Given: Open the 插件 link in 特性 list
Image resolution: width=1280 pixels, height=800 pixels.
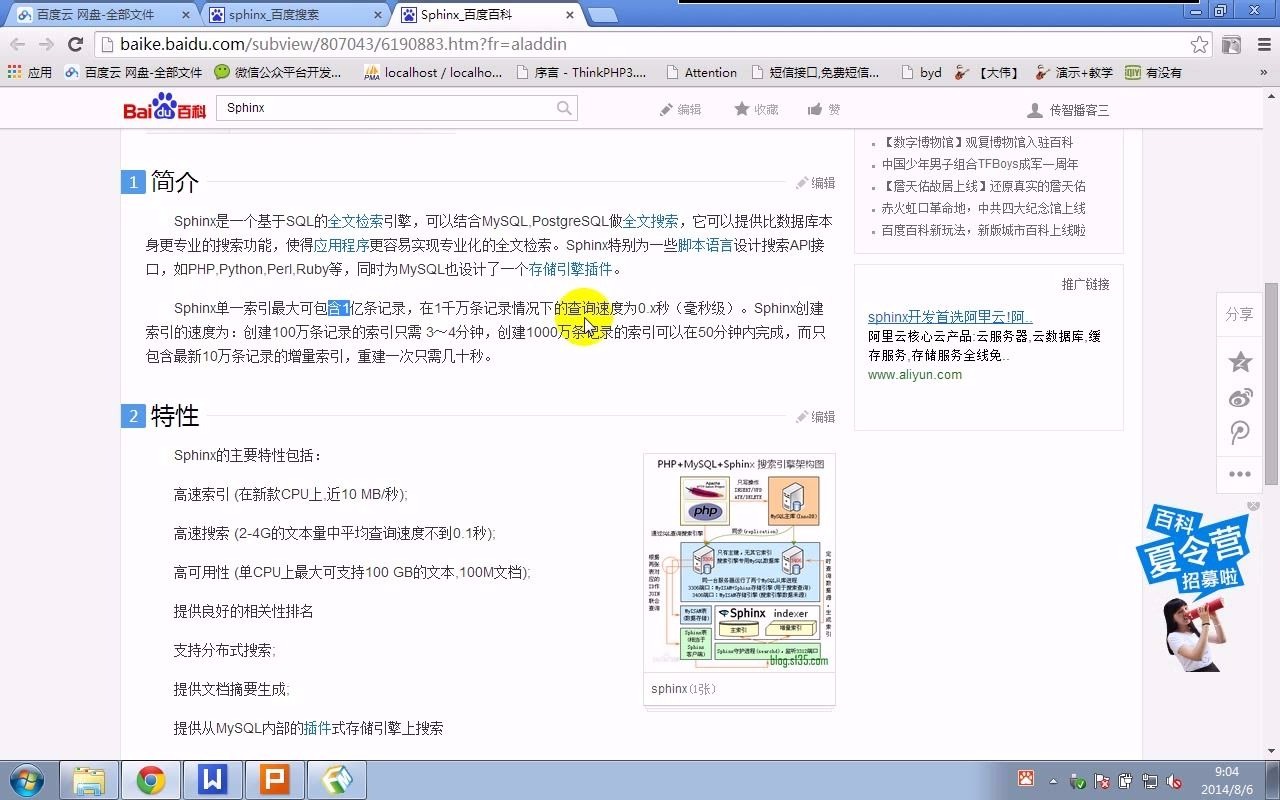Looking at the screenshot, I should (x=317, y=728).
